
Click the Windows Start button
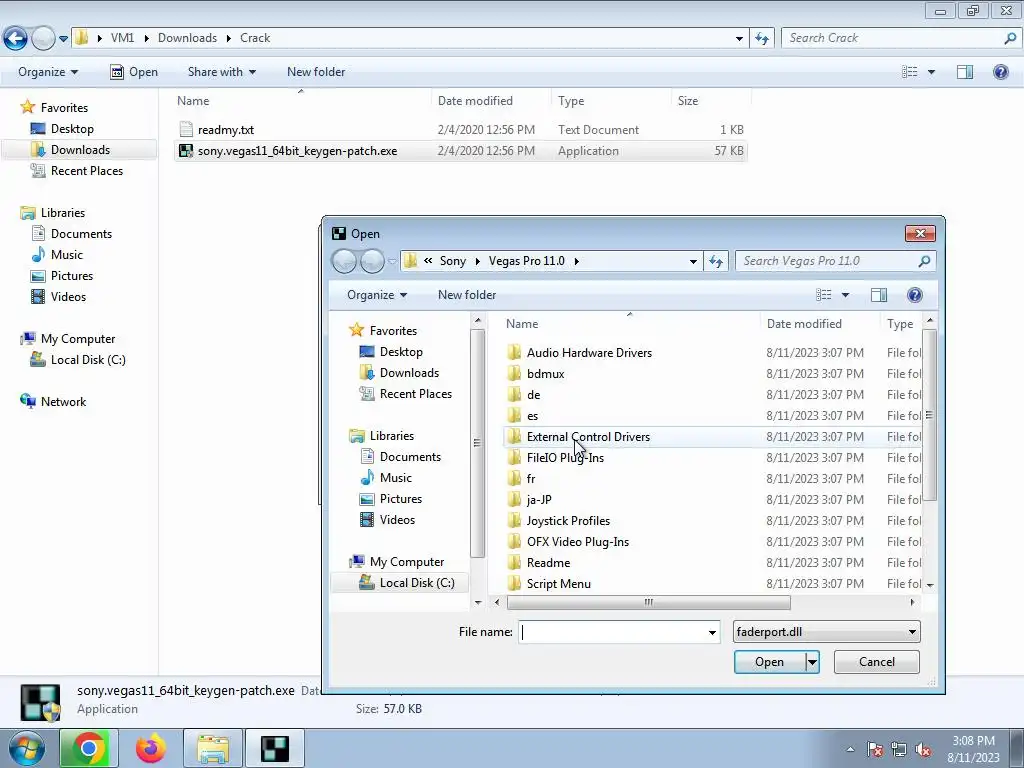26,748
